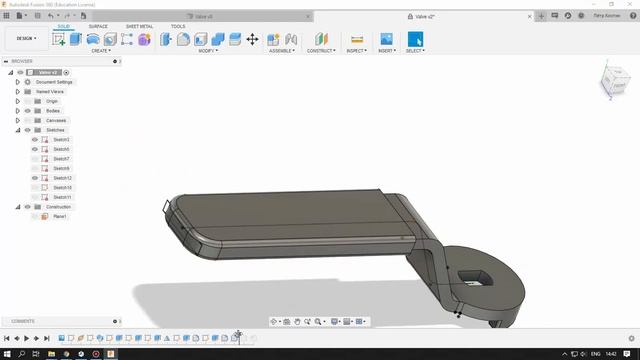Jump to timeline end
Screen dimensions: 640x360
pos(47,338)
